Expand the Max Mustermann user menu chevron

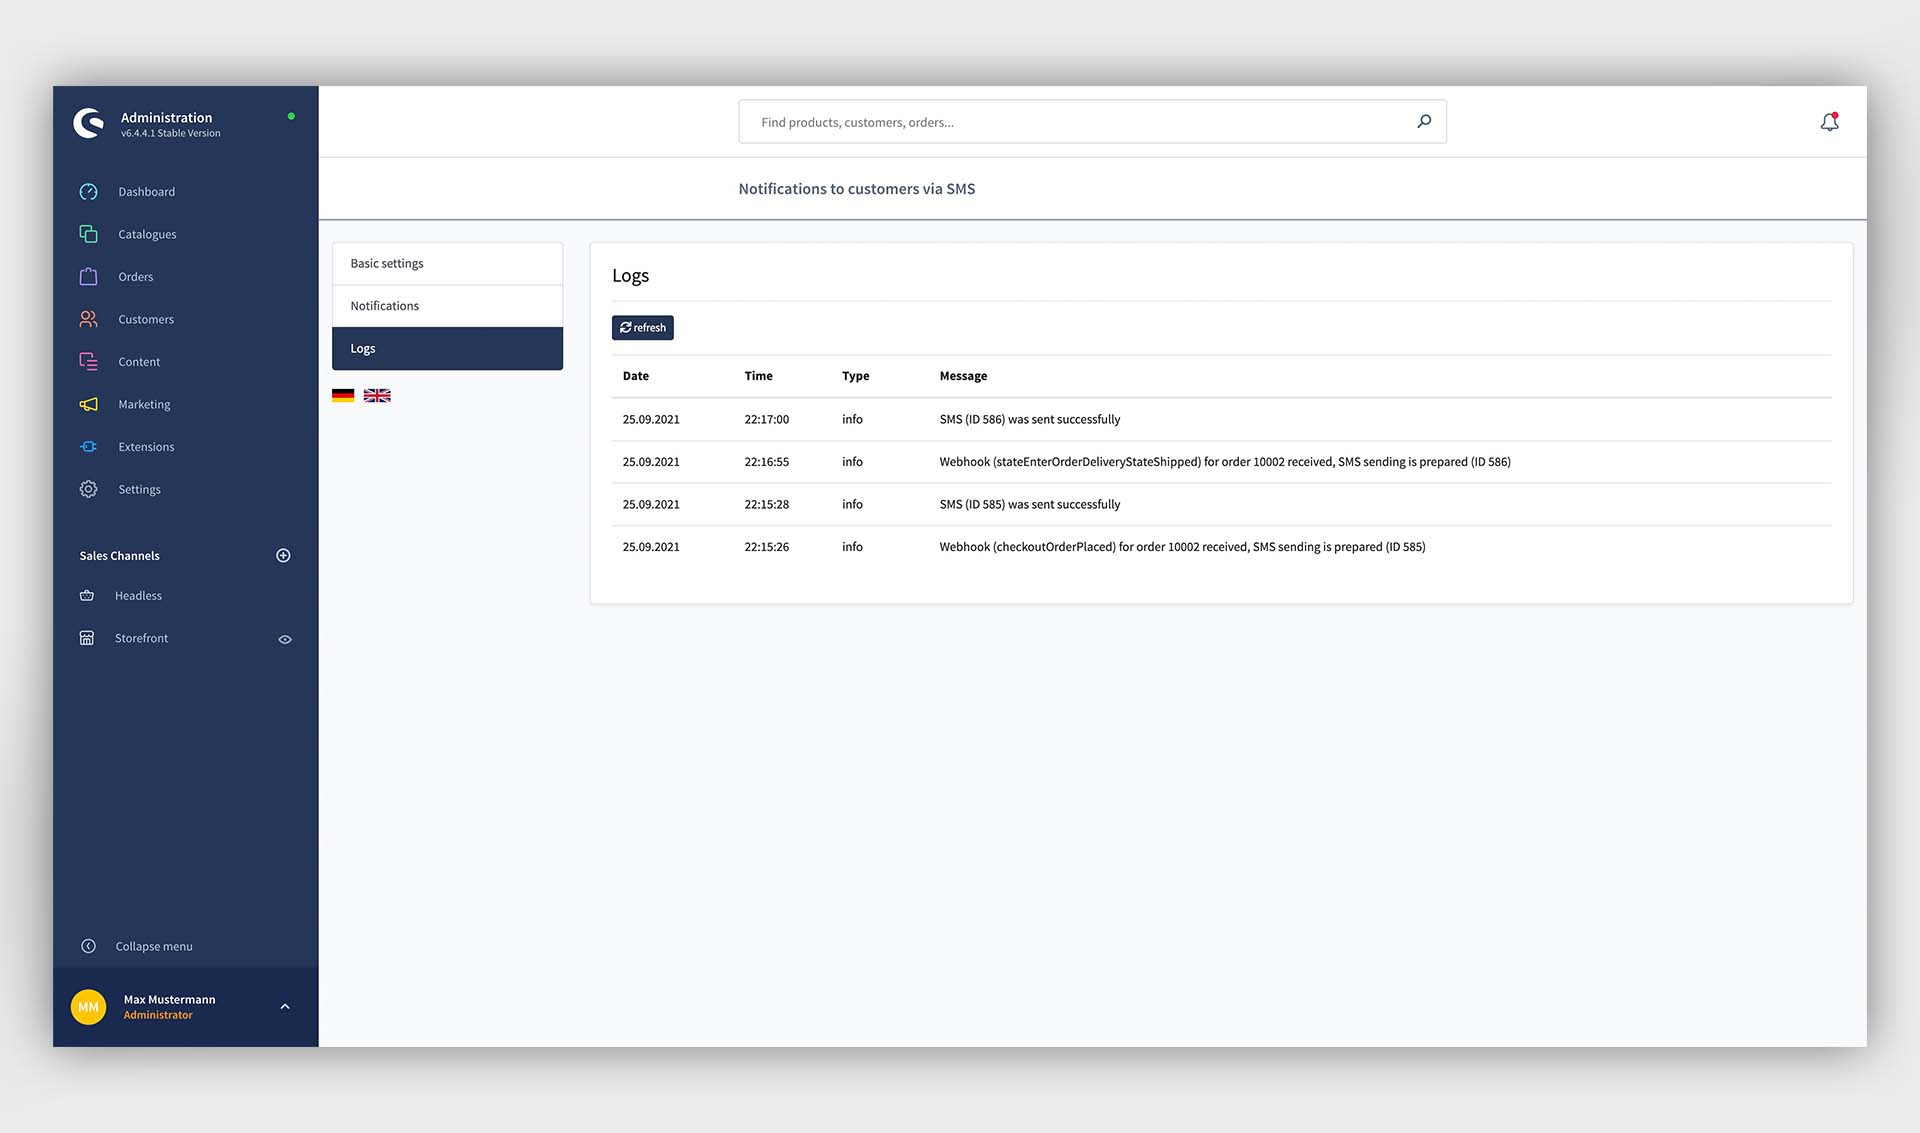pos(285,1007)
